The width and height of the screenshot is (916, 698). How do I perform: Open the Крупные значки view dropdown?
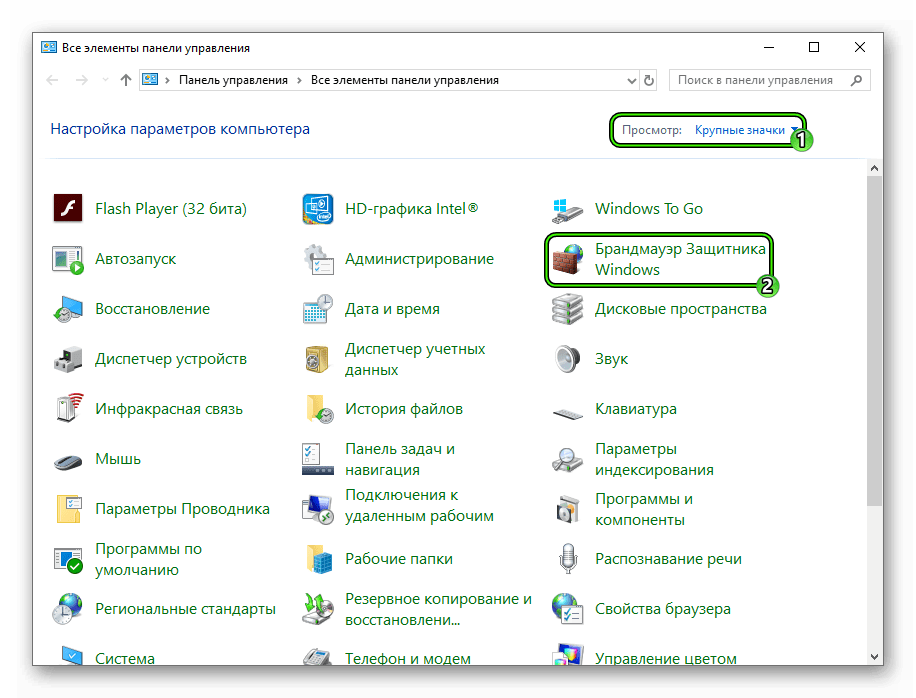point(746,130)
